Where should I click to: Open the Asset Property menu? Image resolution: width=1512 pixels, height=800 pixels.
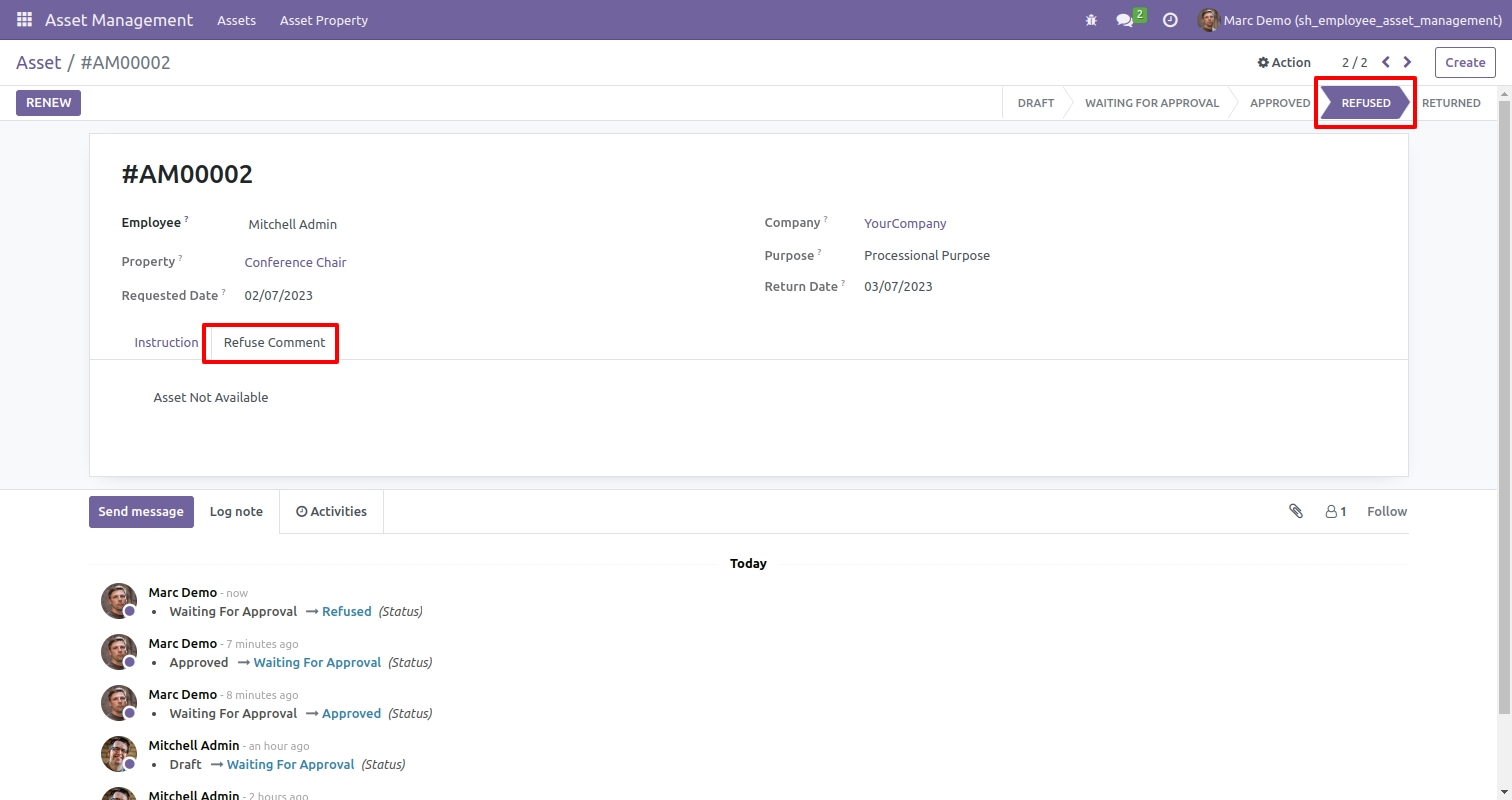pos(324,20)
